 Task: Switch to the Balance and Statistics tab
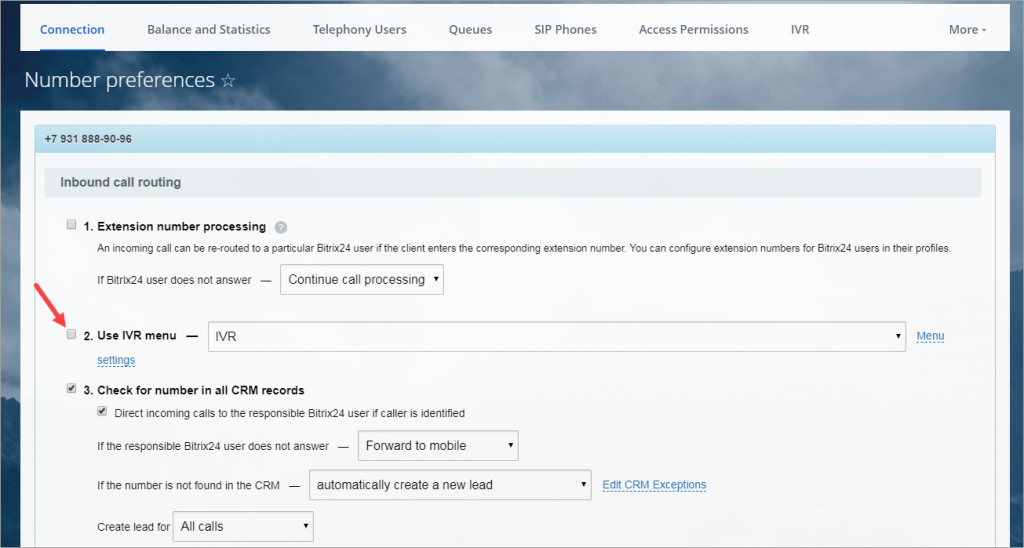208,29
